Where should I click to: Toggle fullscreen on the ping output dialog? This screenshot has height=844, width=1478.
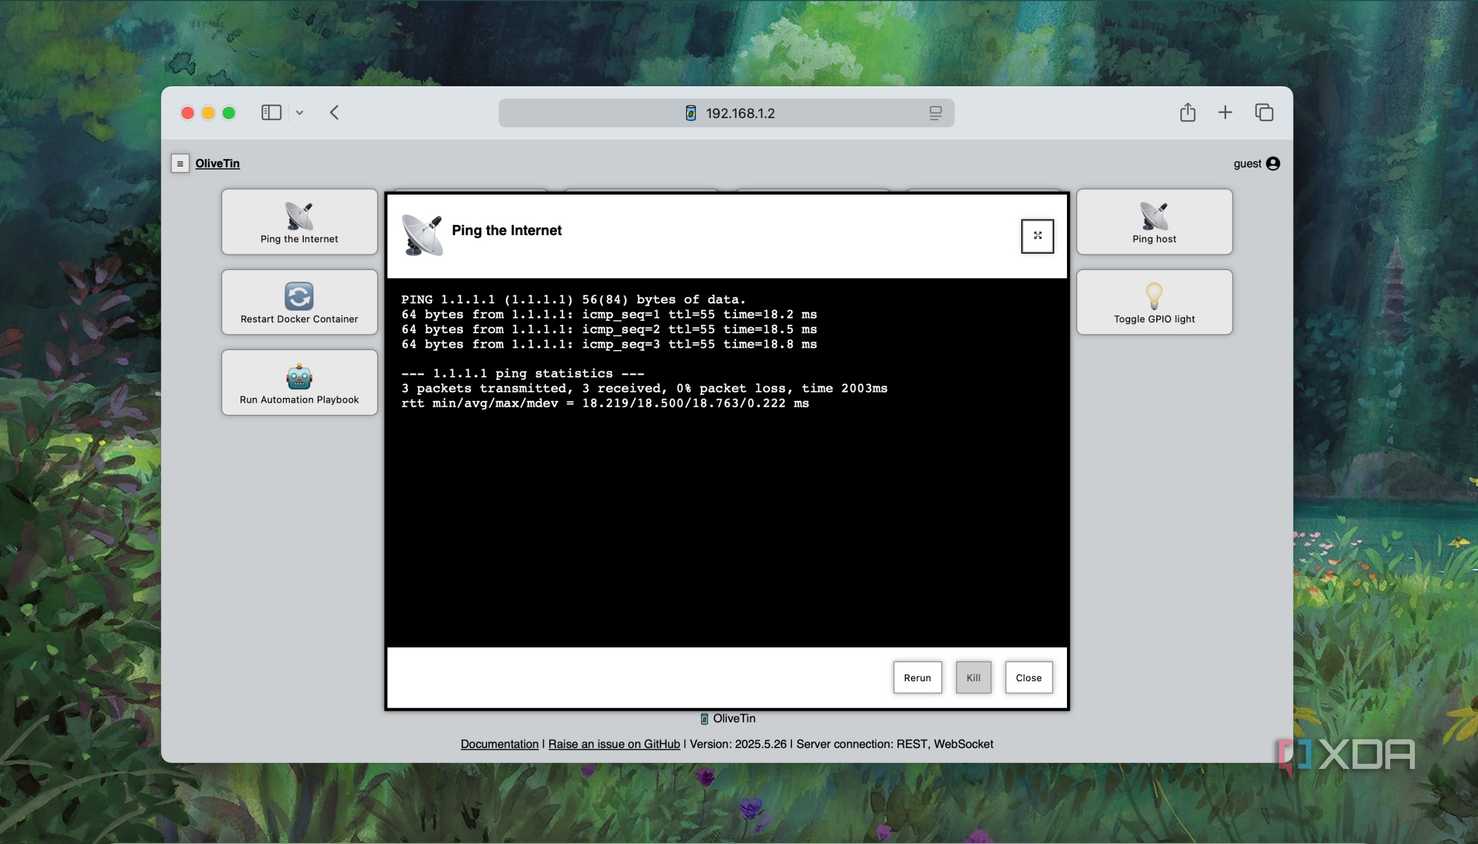click(1037, 236)
